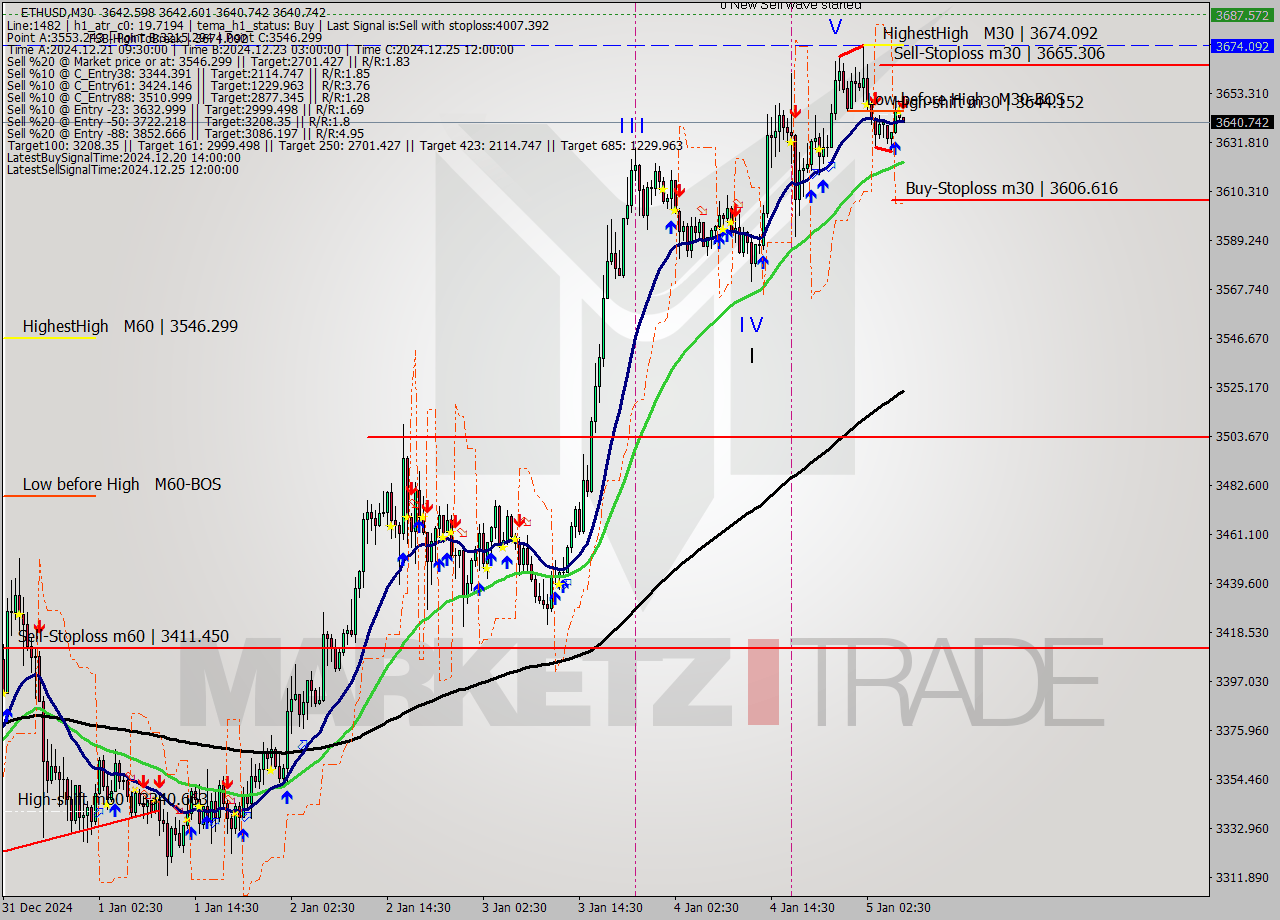Click the price axis value 3525.170
This screenshot has width=1280, height=920.
pyautogui.click(x=1241, y=387)
